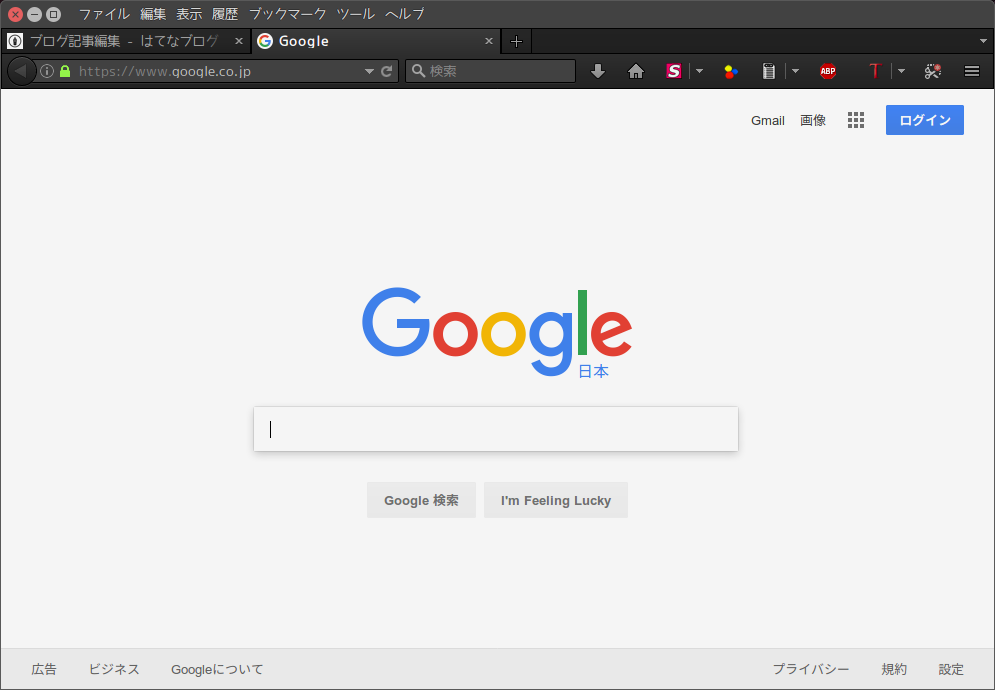Click the site information (i) icon
The height and width of the screenshot is (690, 995).
click(47, 71)
